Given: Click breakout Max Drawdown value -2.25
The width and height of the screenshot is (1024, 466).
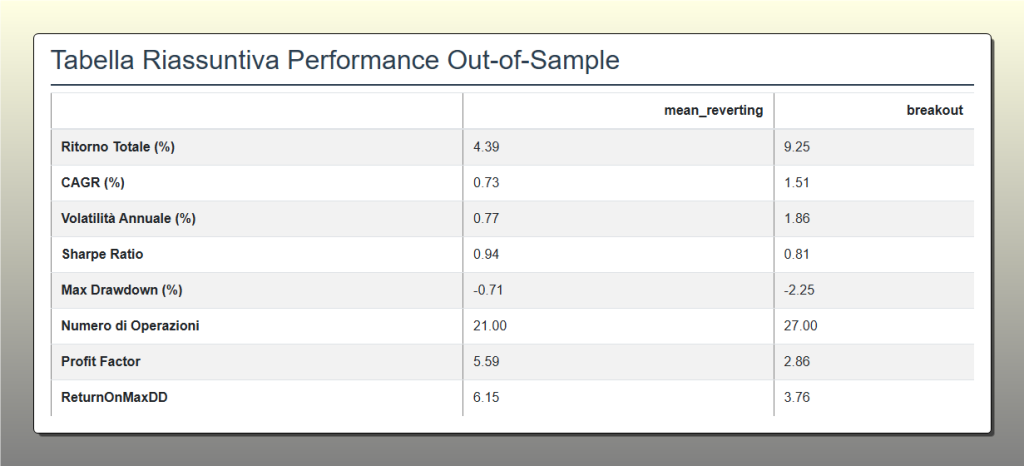Looking at the screenshot, I should coord(799,290).
